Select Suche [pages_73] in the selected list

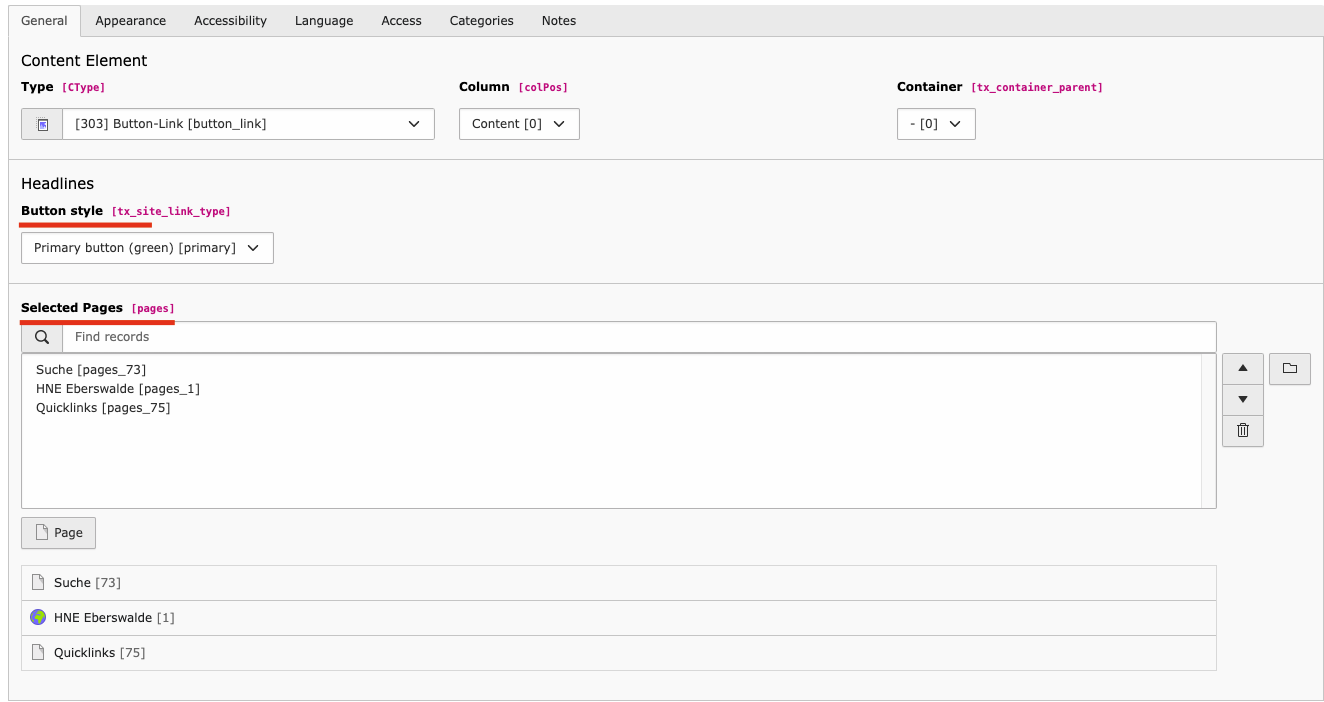(91, 370)
